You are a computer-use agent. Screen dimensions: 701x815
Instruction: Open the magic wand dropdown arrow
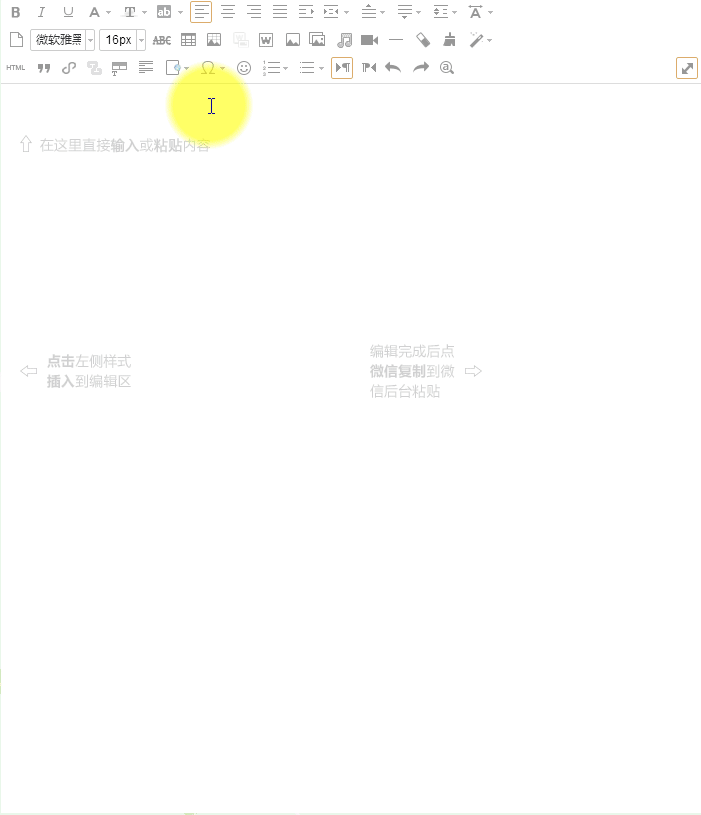[490, 40]
